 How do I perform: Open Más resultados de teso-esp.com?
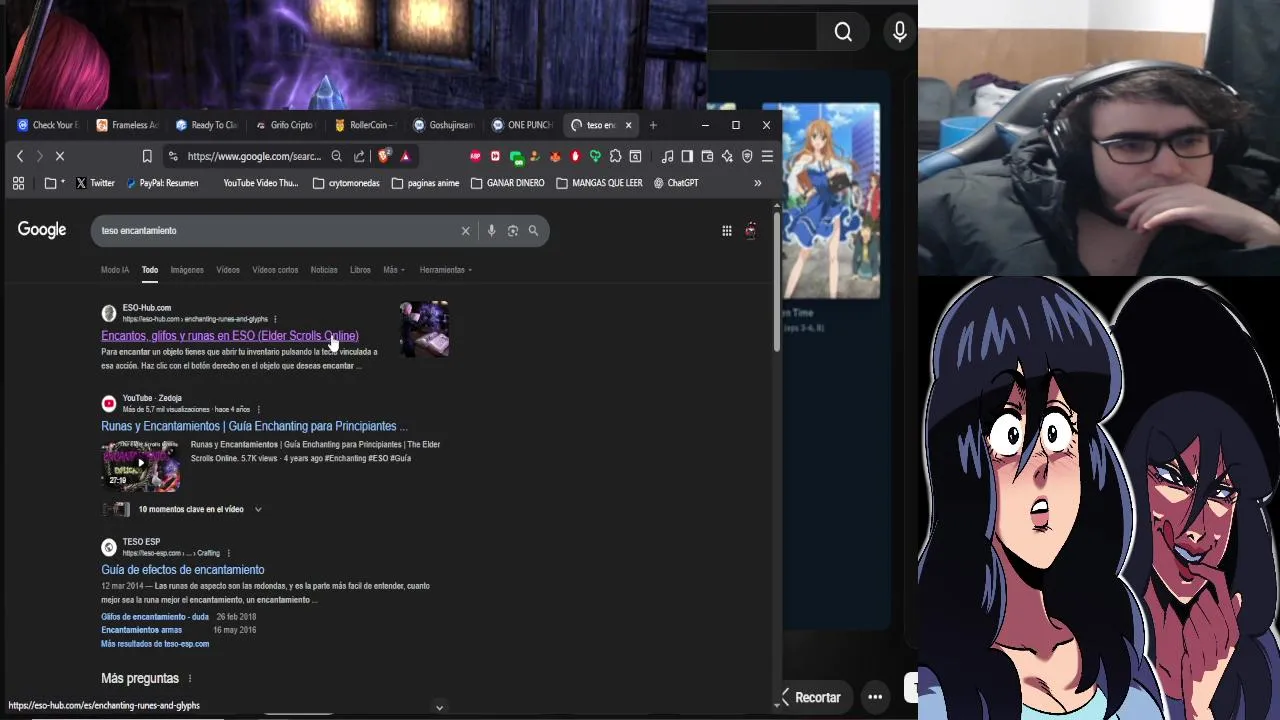coord(155,644)
